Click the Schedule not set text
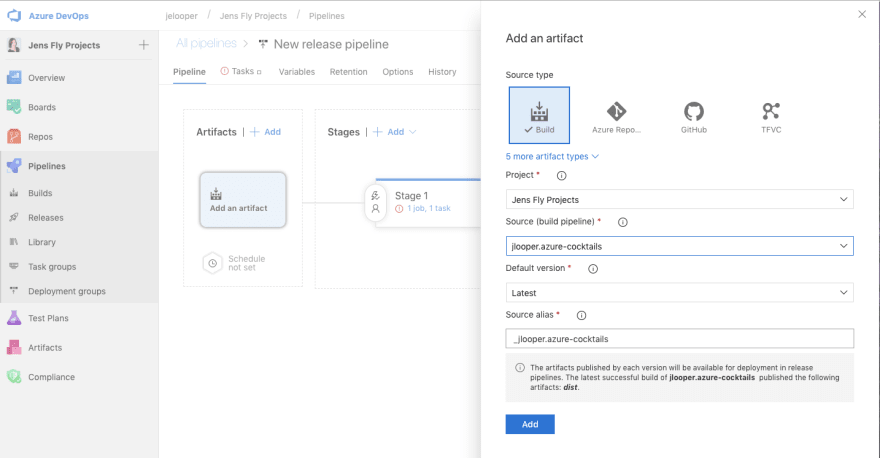The image size is (880, 458). [x=246, y=263]
